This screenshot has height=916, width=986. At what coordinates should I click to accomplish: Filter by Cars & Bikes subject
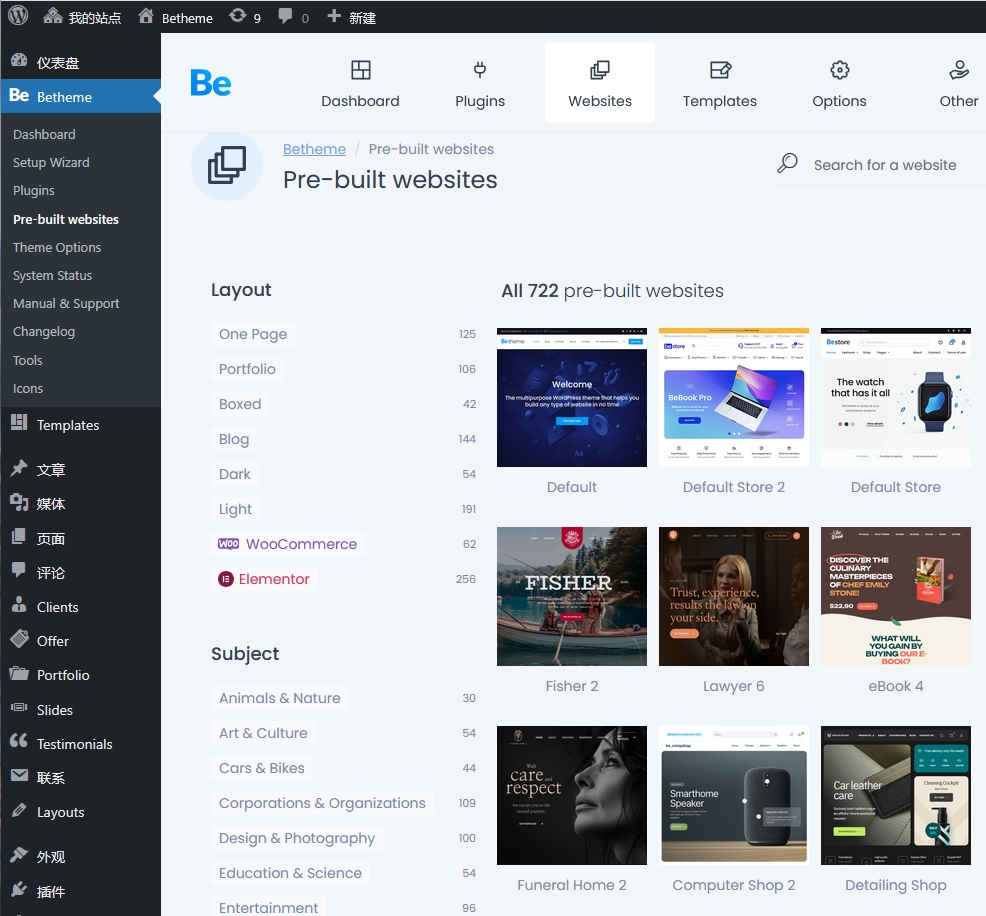tap(262, 768)
